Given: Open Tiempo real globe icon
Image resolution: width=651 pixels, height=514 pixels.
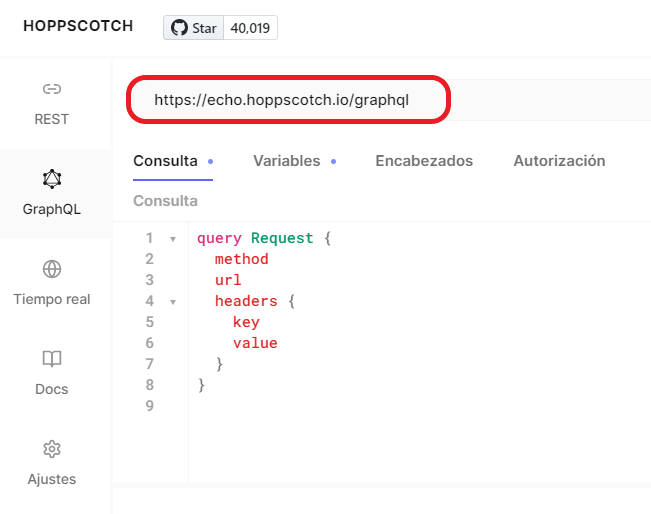Looking at the screenshot, I should tap(52, 269).
